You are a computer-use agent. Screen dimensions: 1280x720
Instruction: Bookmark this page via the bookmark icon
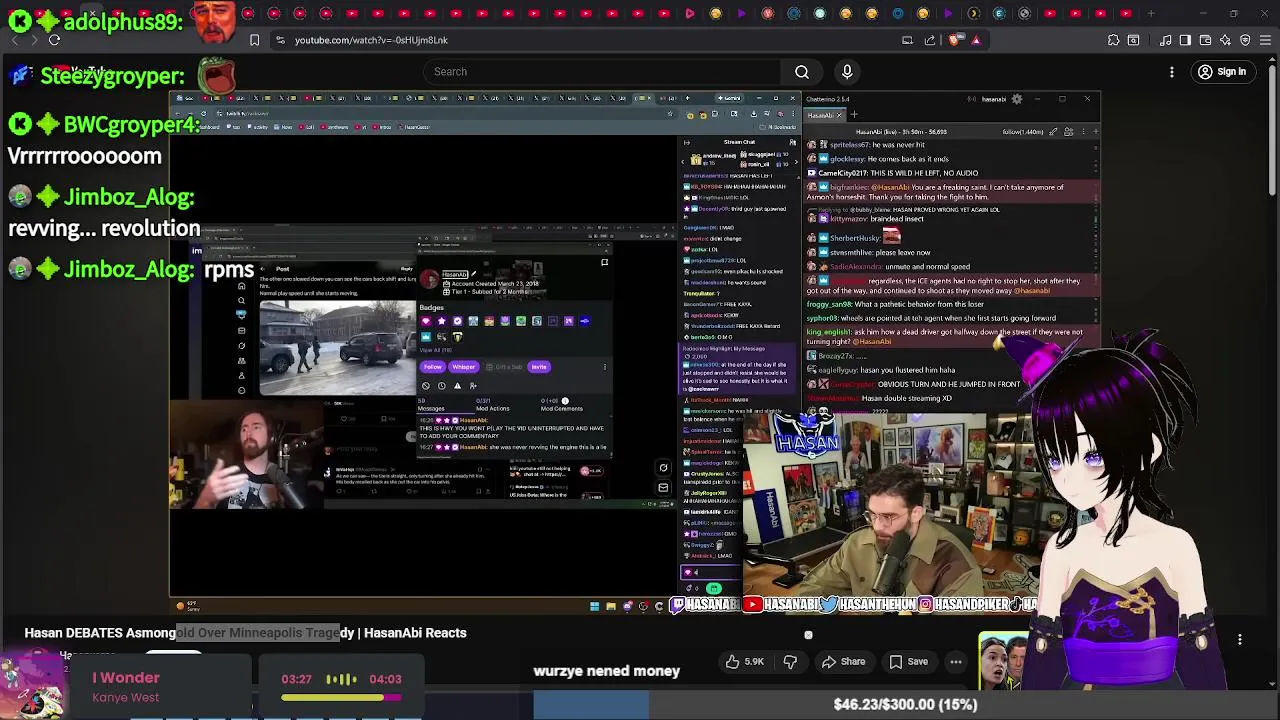click(x=254, y=40)
